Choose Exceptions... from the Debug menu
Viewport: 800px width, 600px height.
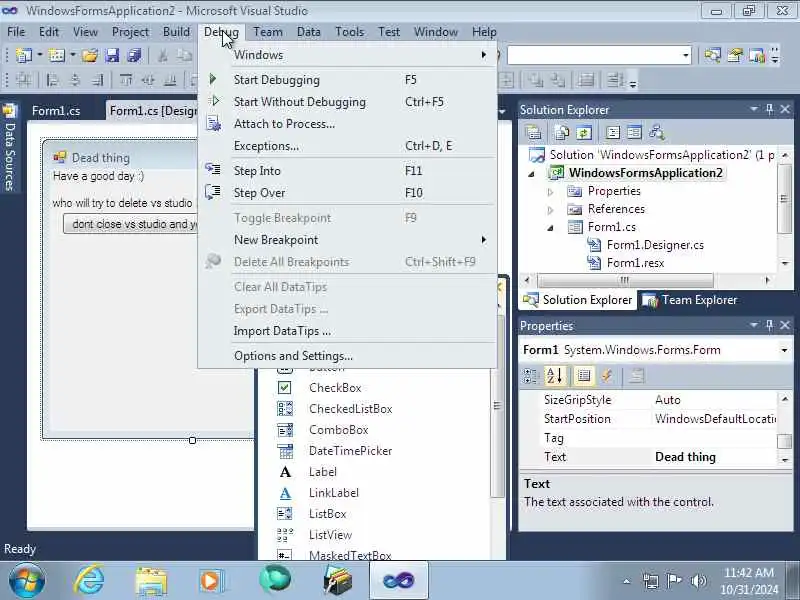coord(347,146)
